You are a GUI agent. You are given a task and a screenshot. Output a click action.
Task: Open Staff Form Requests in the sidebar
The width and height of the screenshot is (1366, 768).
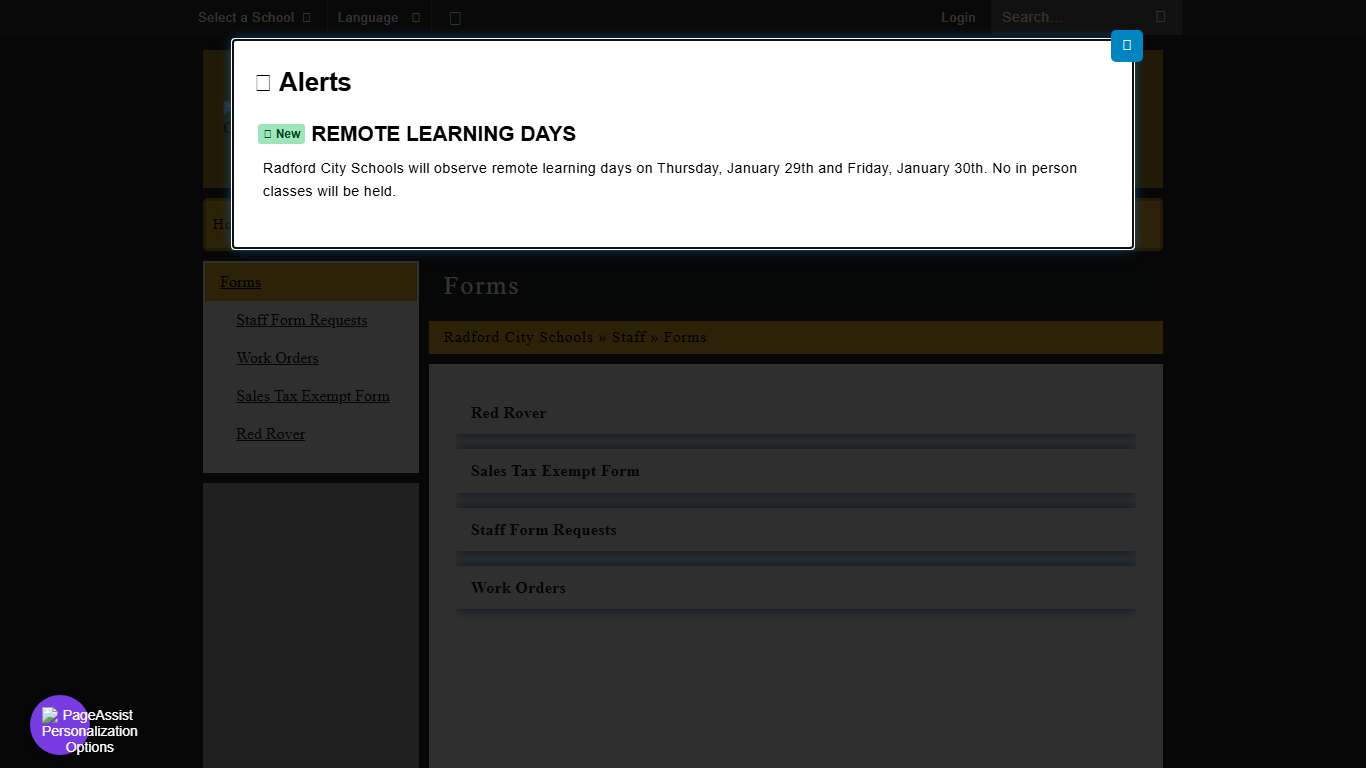click(301, 320)
